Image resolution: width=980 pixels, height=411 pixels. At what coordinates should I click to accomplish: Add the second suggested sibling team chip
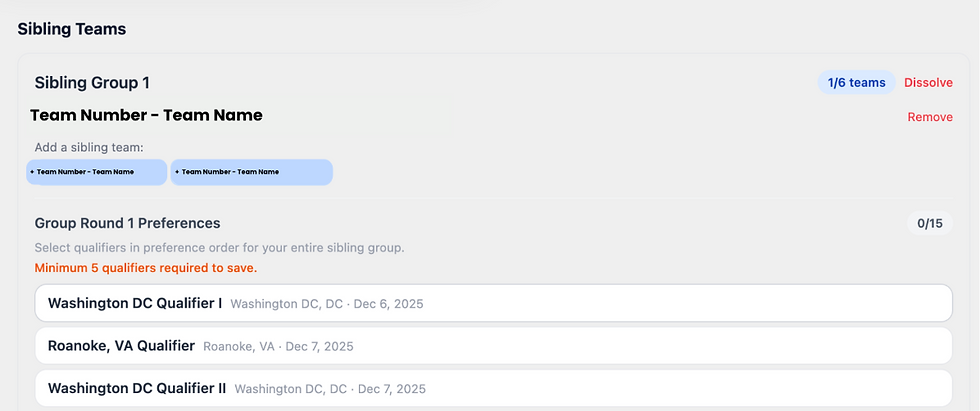tap(251, 172)
